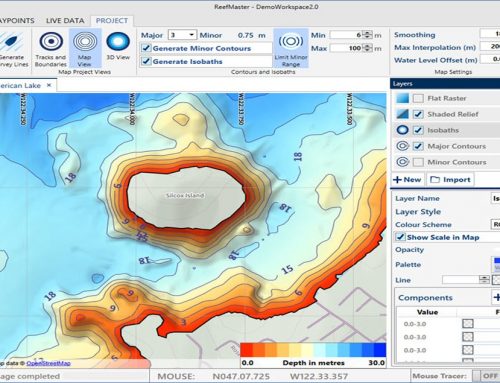Click Flat Raster layer icon
500x383 pixels.
(x=402, y=98)
